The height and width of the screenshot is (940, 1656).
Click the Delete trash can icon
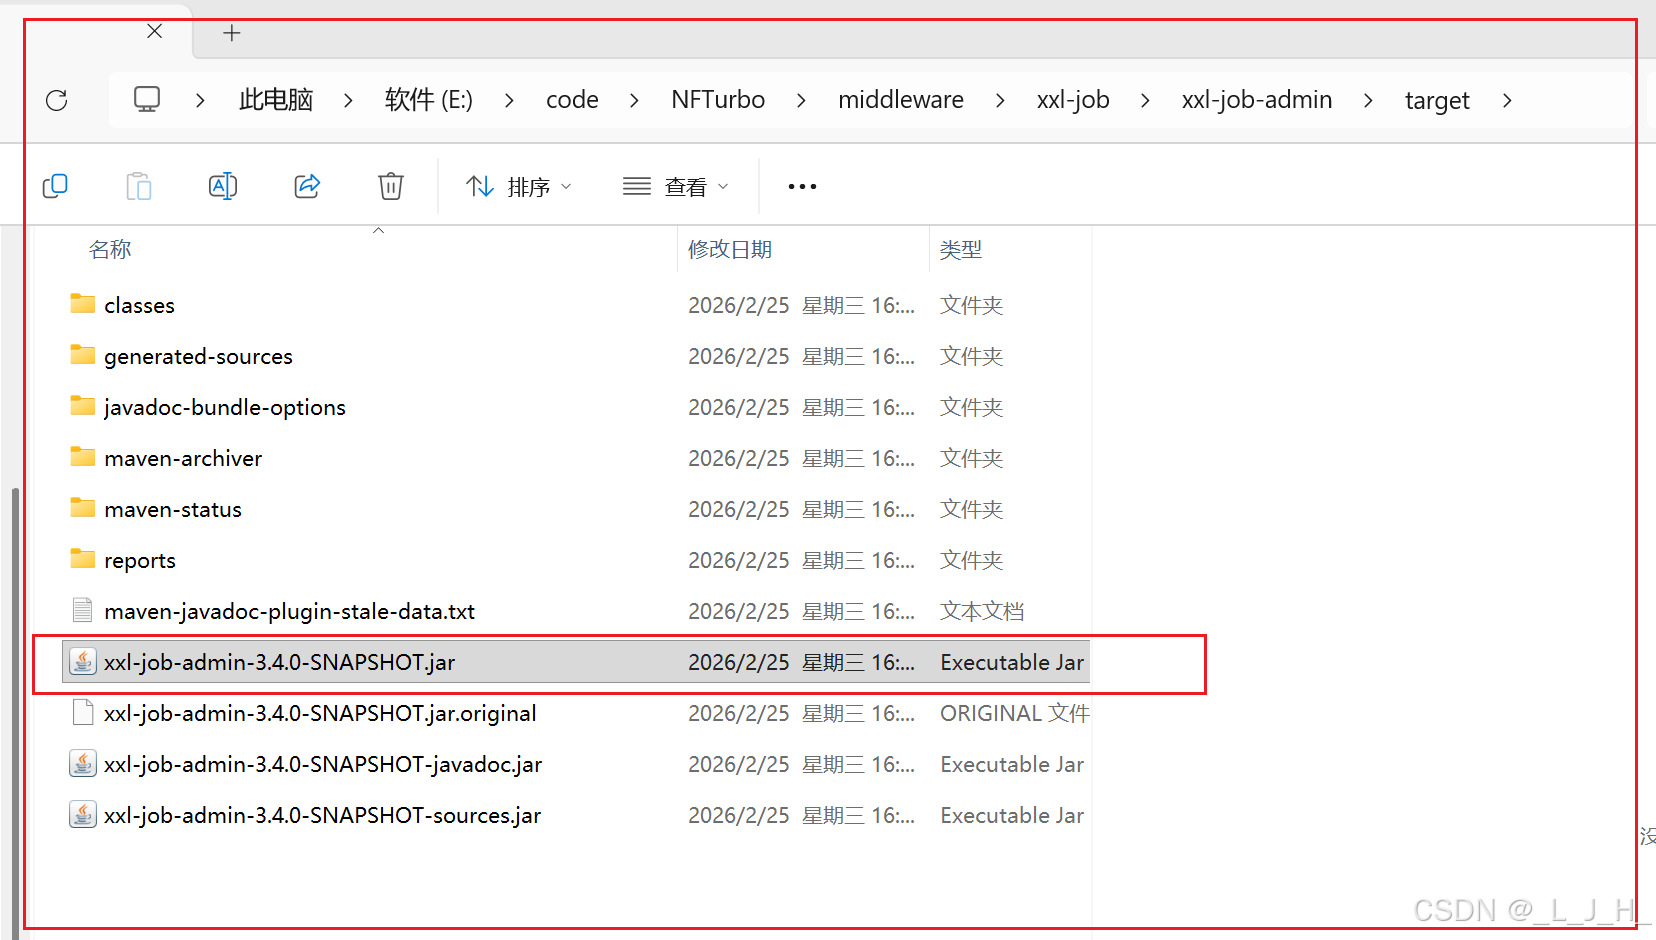point(391,186)
